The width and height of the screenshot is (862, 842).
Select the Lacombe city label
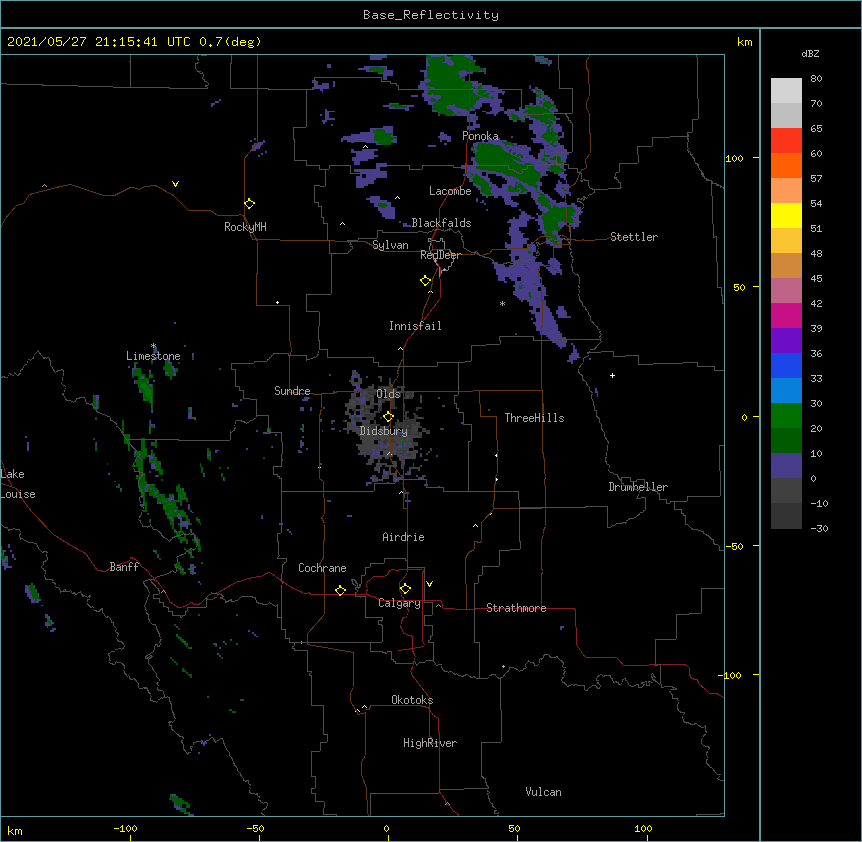(x=450, y=191)
